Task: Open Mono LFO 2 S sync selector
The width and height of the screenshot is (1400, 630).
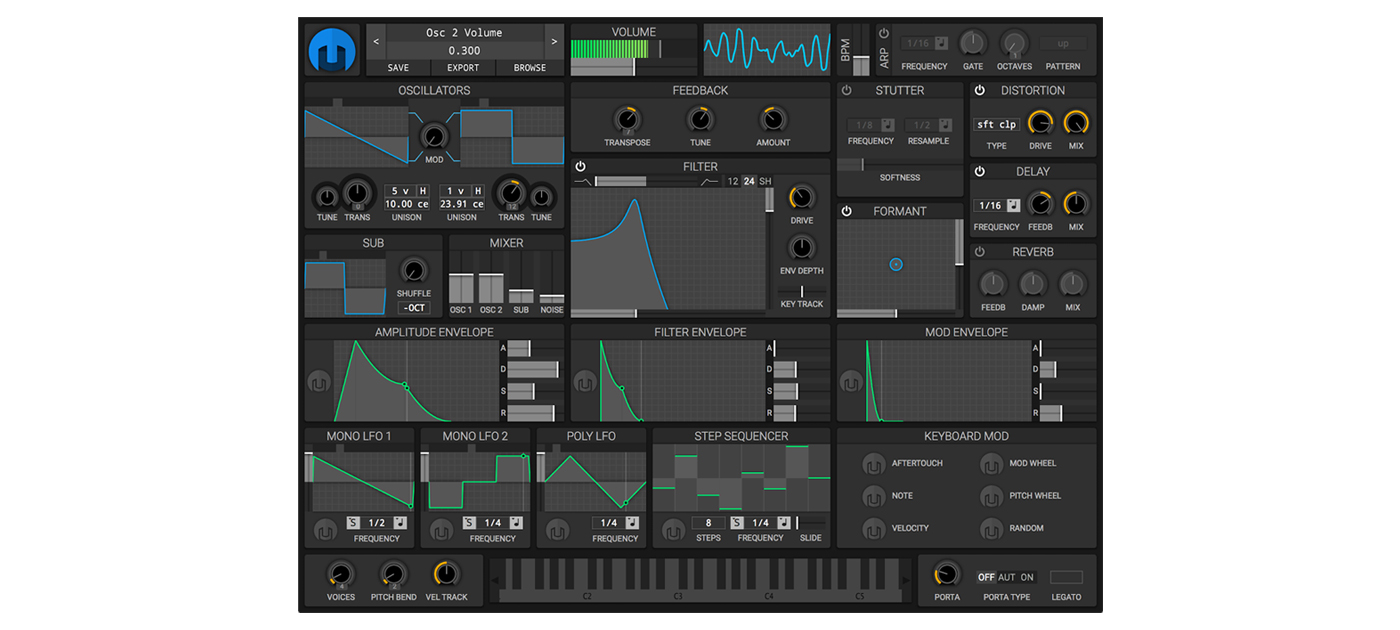Action: tap(469, 523)
